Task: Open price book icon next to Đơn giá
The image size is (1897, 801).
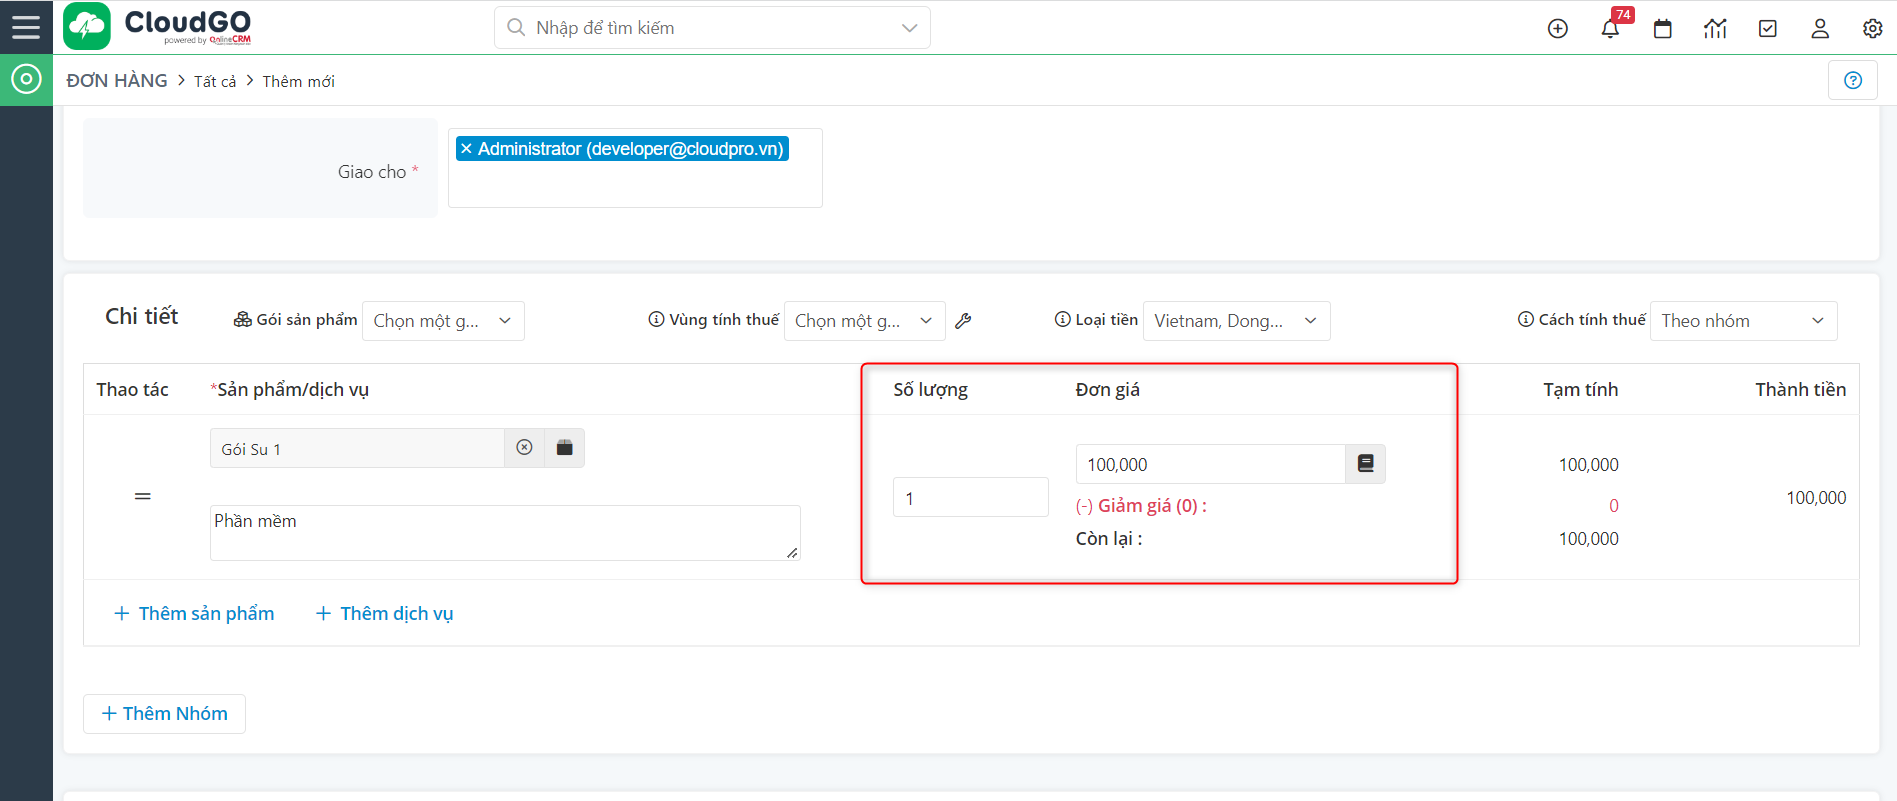Action: tap(1366, 464)
